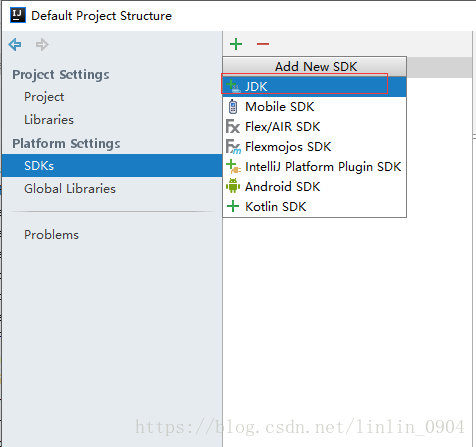This screenshot has height=447, width=476.
Task: Pick Flexmojos SDK from the list
Action: (314, 147)
